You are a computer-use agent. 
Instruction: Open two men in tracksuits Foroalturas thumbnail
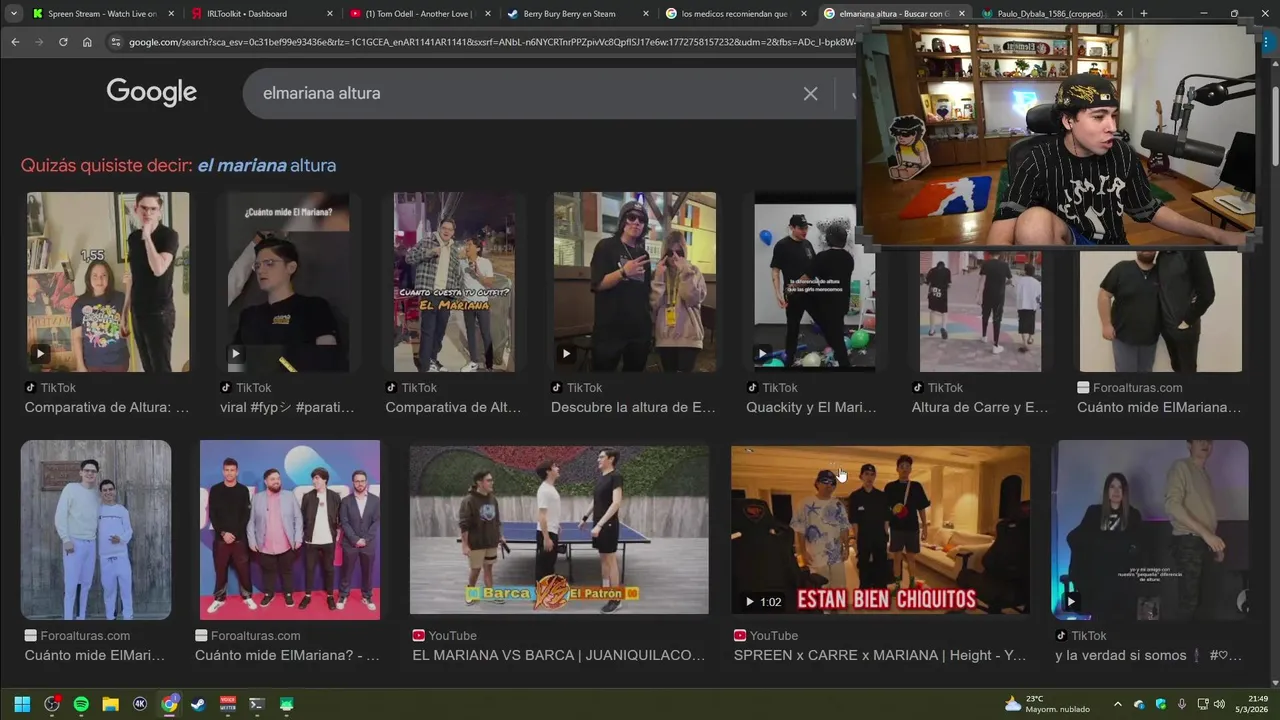click(x=96, y=530)
